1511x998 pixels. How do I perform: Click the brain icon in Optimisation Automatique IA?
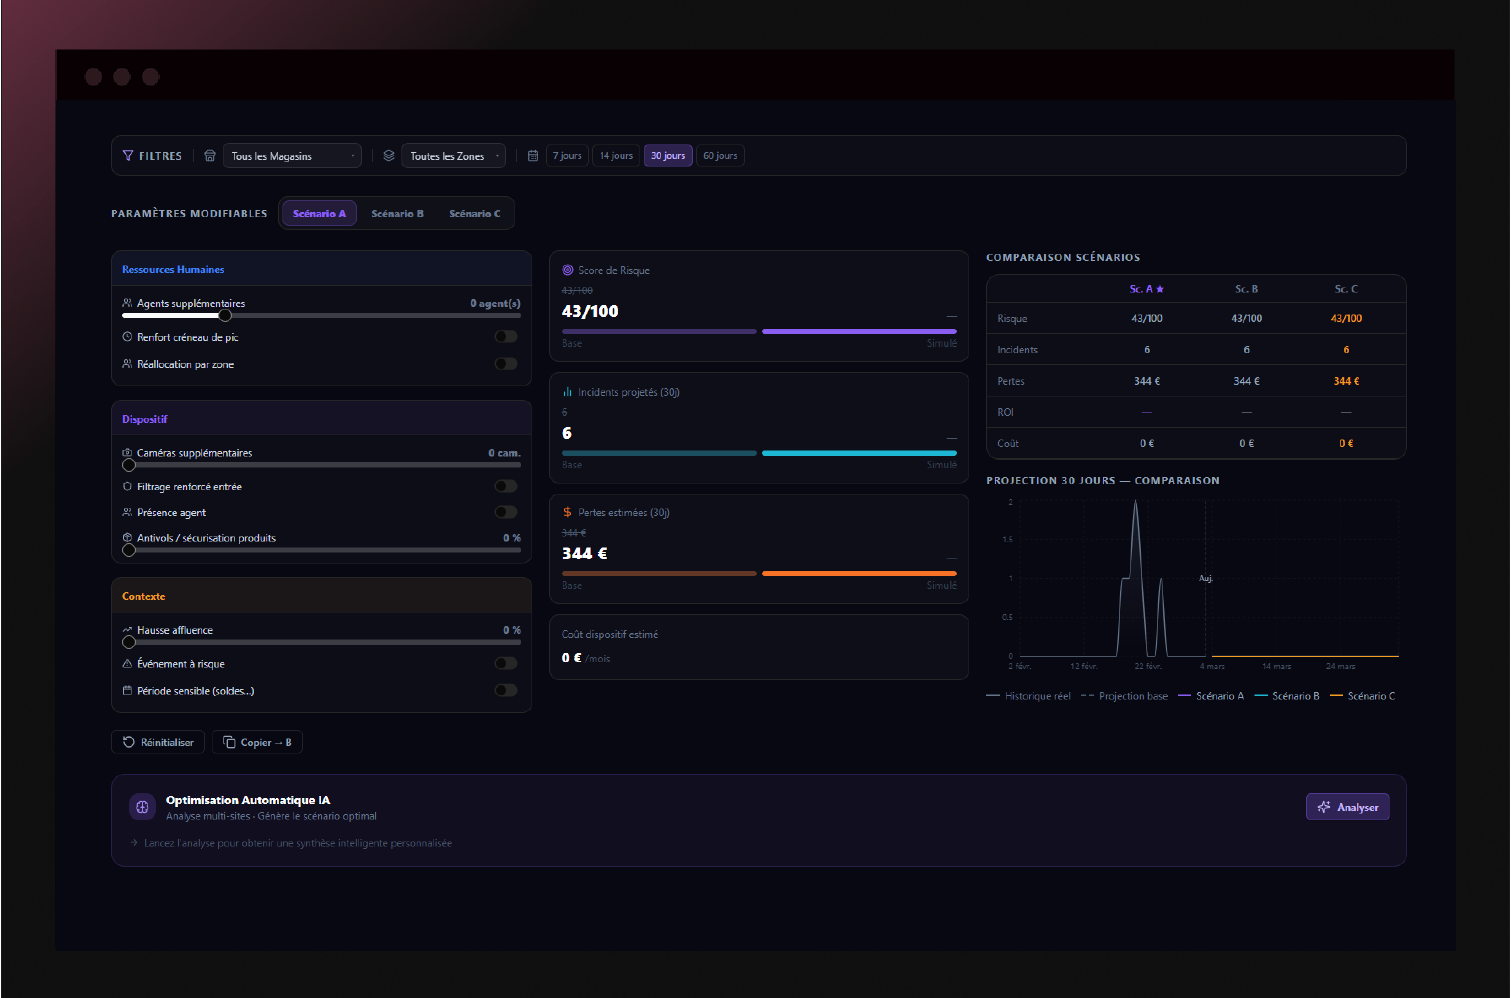tap(143, 807)
